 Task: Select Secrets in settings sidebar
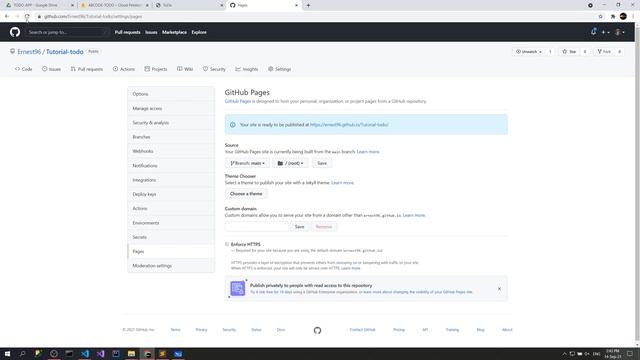(x=171, y=237)
